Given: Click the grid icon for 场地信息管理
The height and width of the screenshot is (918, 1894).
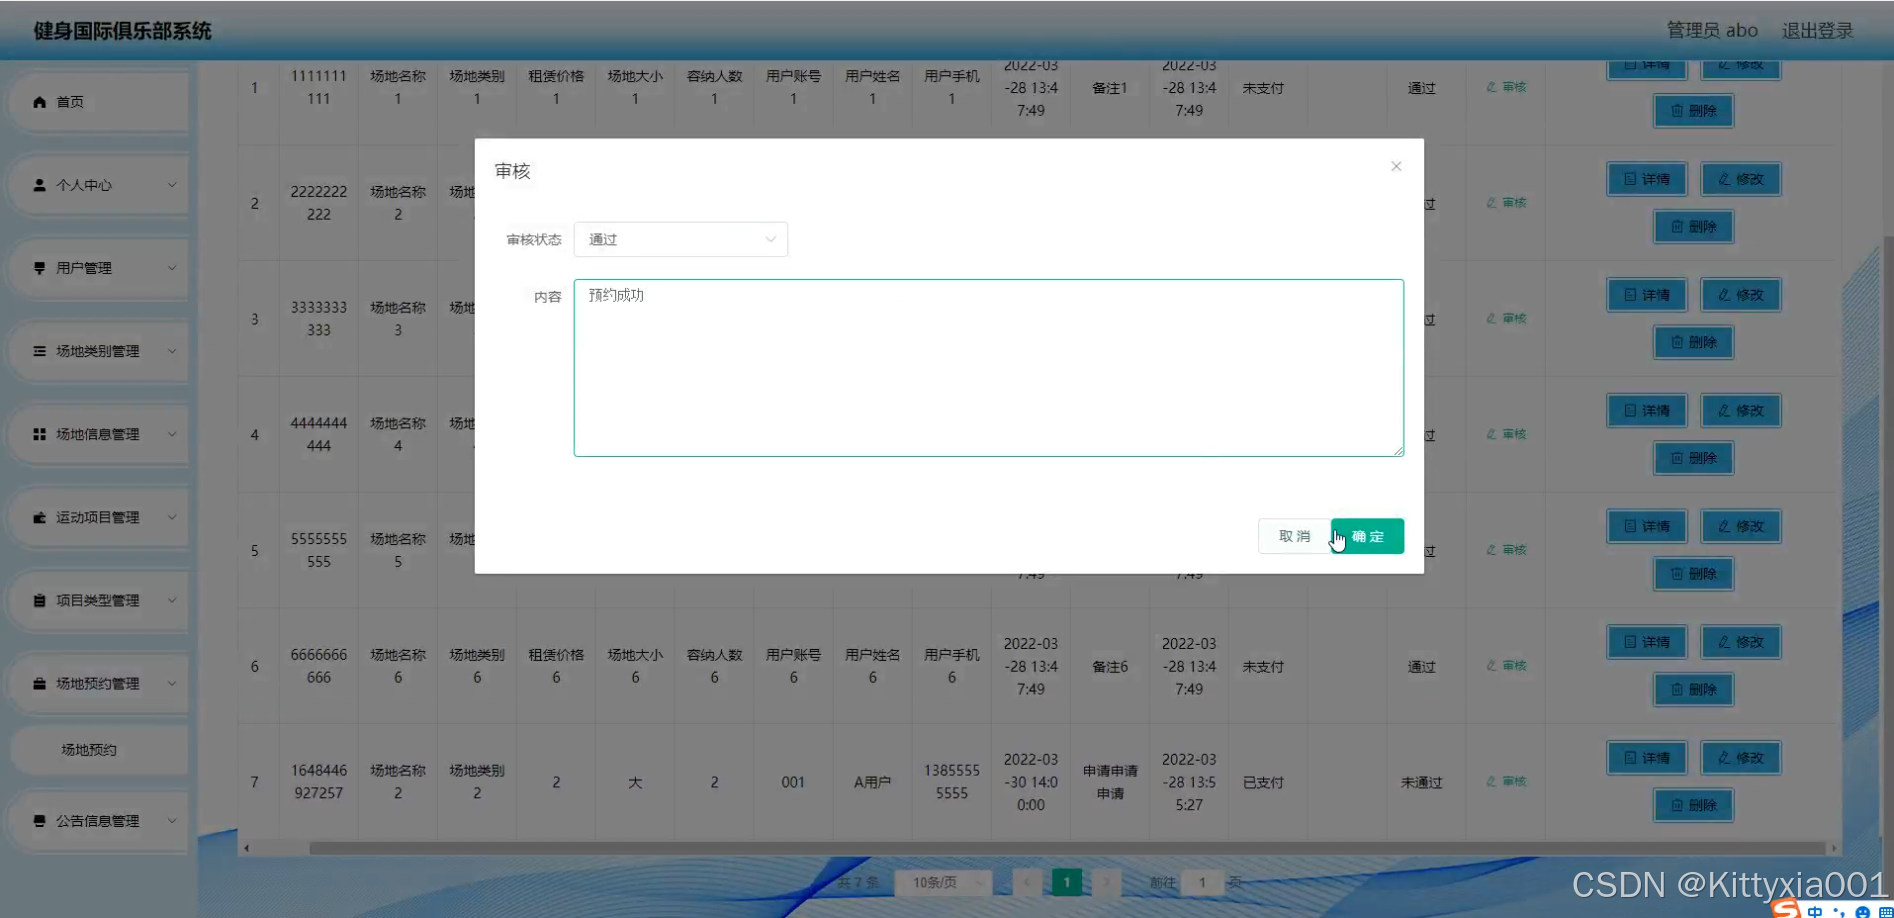Looking at the screenshot, I should point(39,434).
